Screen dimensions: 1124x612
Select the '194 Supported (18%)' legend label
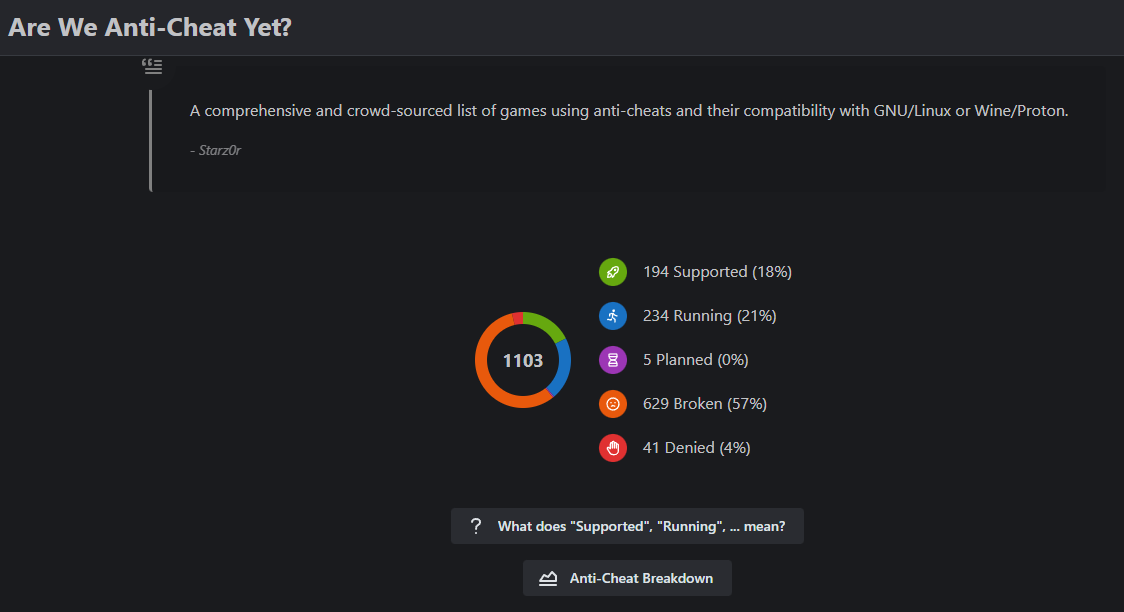tap(718, 272)
